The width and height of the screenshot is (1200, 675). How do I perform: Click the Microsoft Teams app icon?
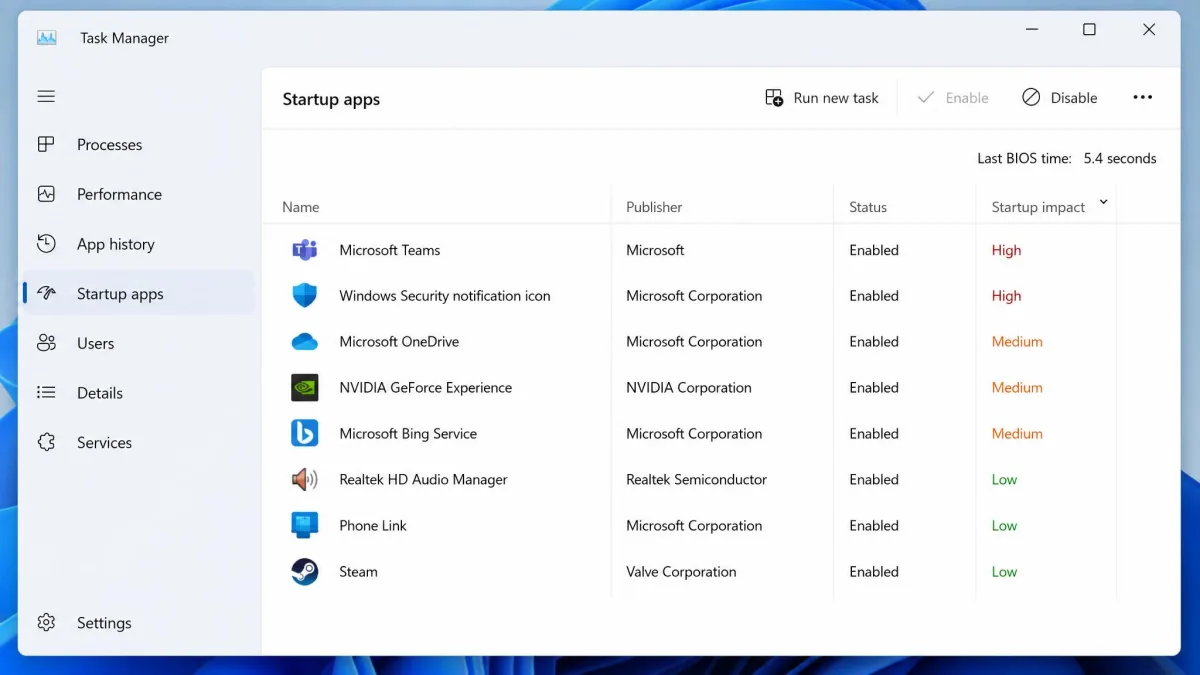pos(304,250)
